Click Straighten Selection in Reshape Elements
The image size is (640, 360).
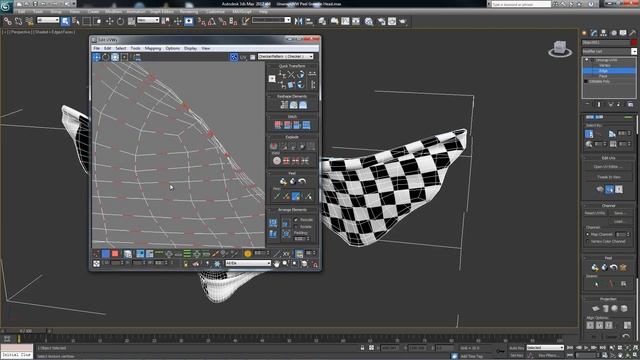[284, 105]
